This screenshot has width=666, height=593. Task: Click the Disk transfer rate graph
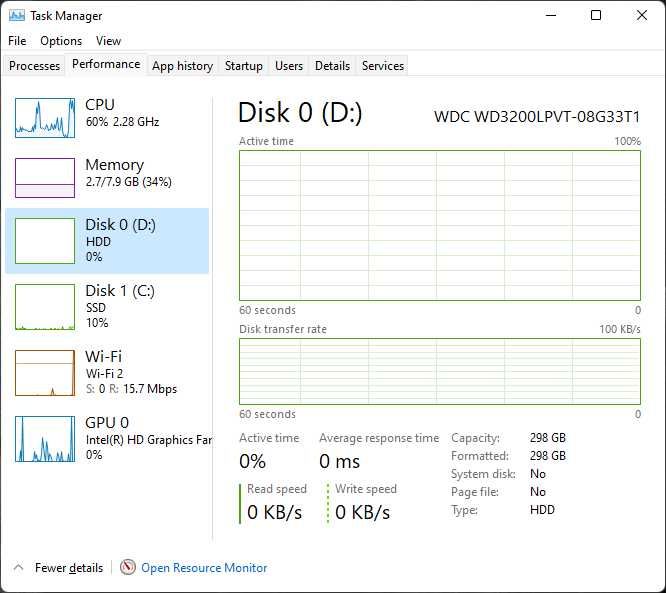pyautogui.click(x=439, y=371)
